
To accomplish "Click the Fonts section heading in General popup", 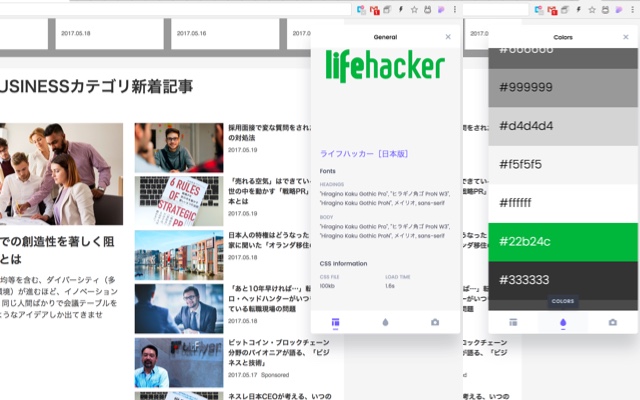I will tap(328, 171).
